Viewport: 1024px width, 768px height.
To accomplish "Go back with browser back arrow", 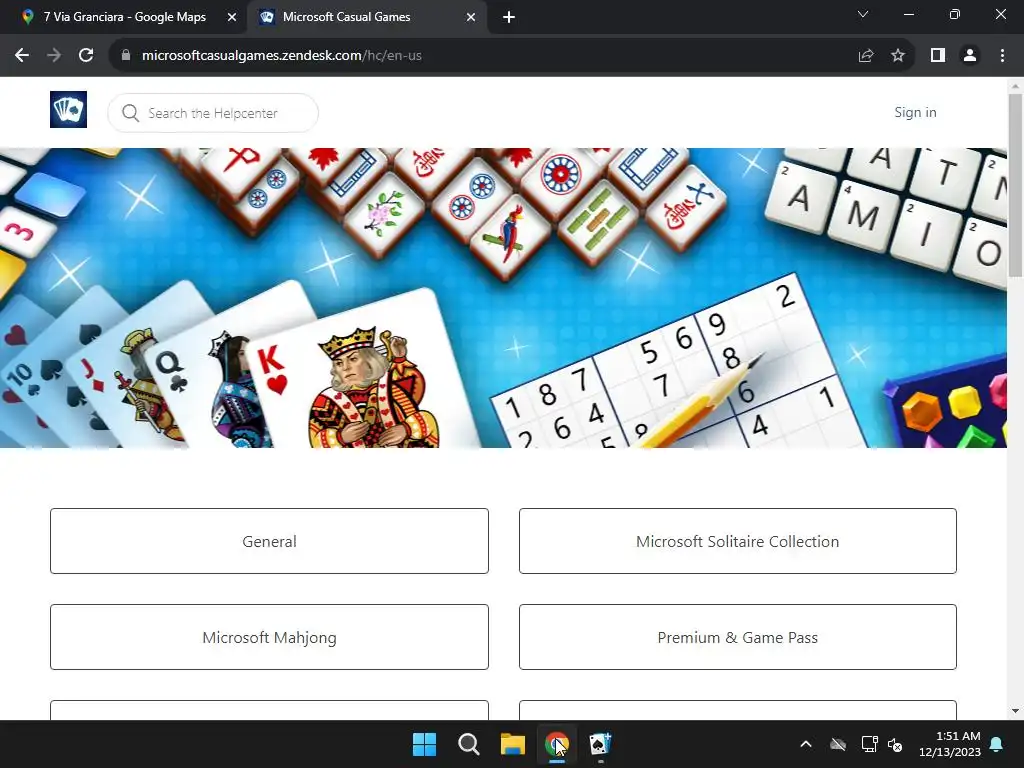I will pos(22,56).
